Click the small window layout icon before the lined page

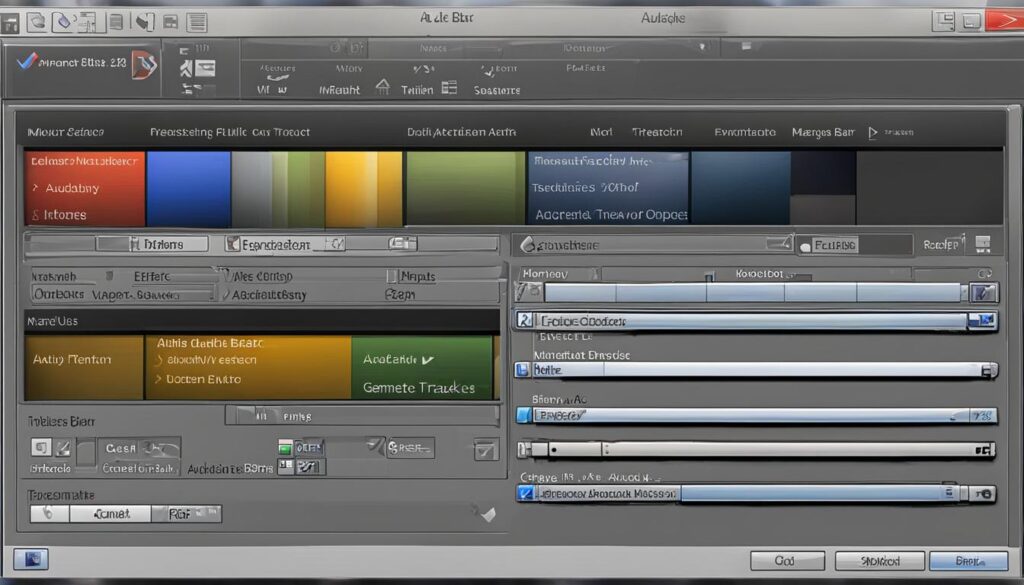pos(170,23)
